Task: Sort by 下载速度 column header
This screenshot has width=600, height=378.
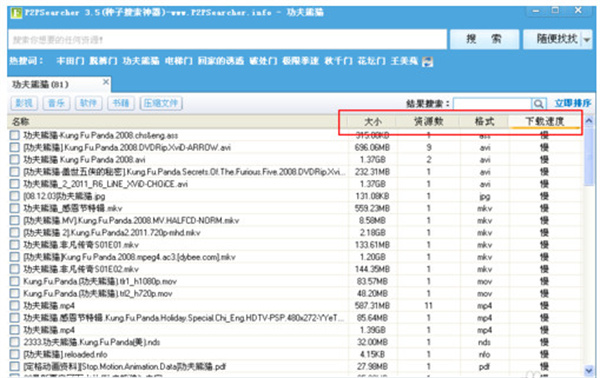Action: [x=545, y=122]
